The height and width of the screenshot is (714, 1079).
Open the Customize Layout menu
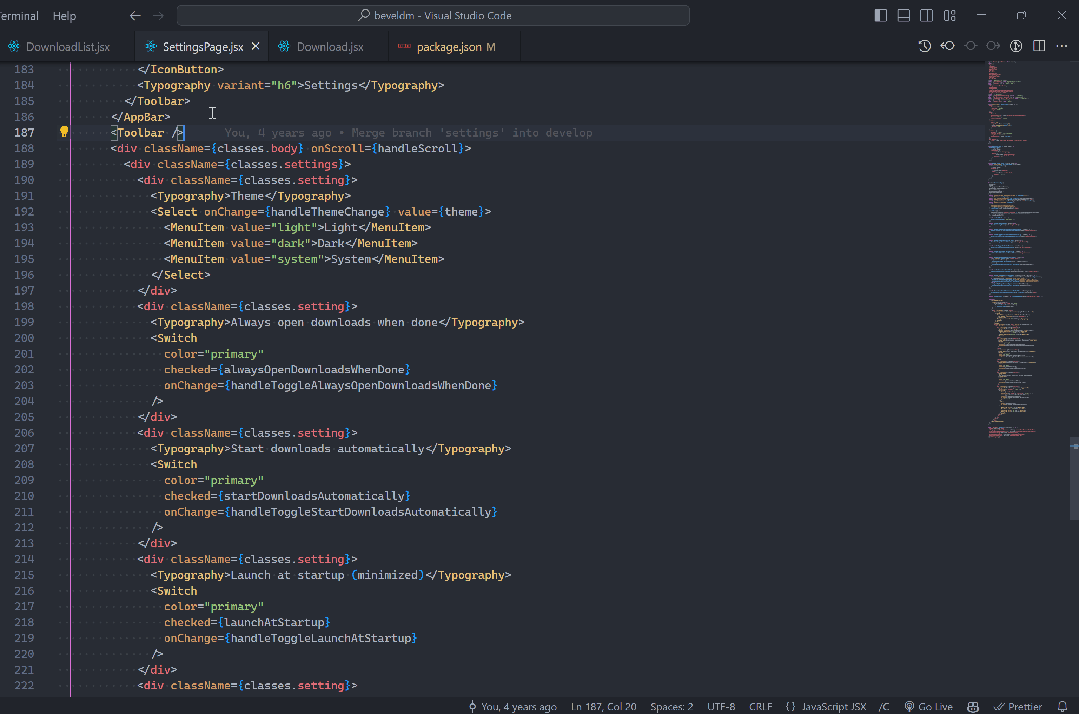click(x=950, y=16)
